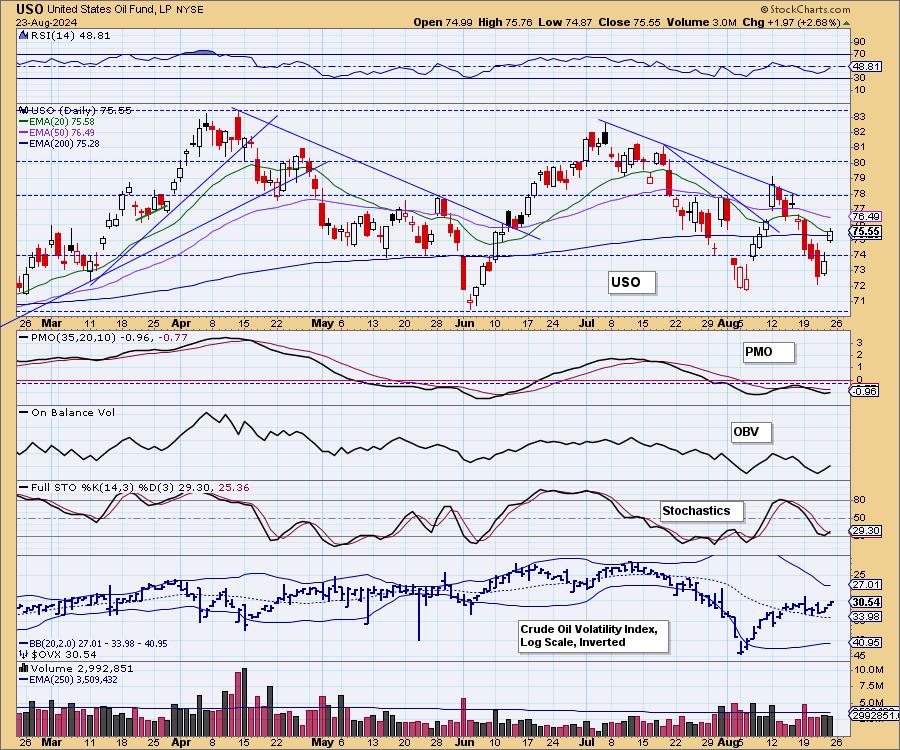Click the Crude Oil Volatility Index annotation
Screen dimensions: 900x750
click(x=593, y=636)
